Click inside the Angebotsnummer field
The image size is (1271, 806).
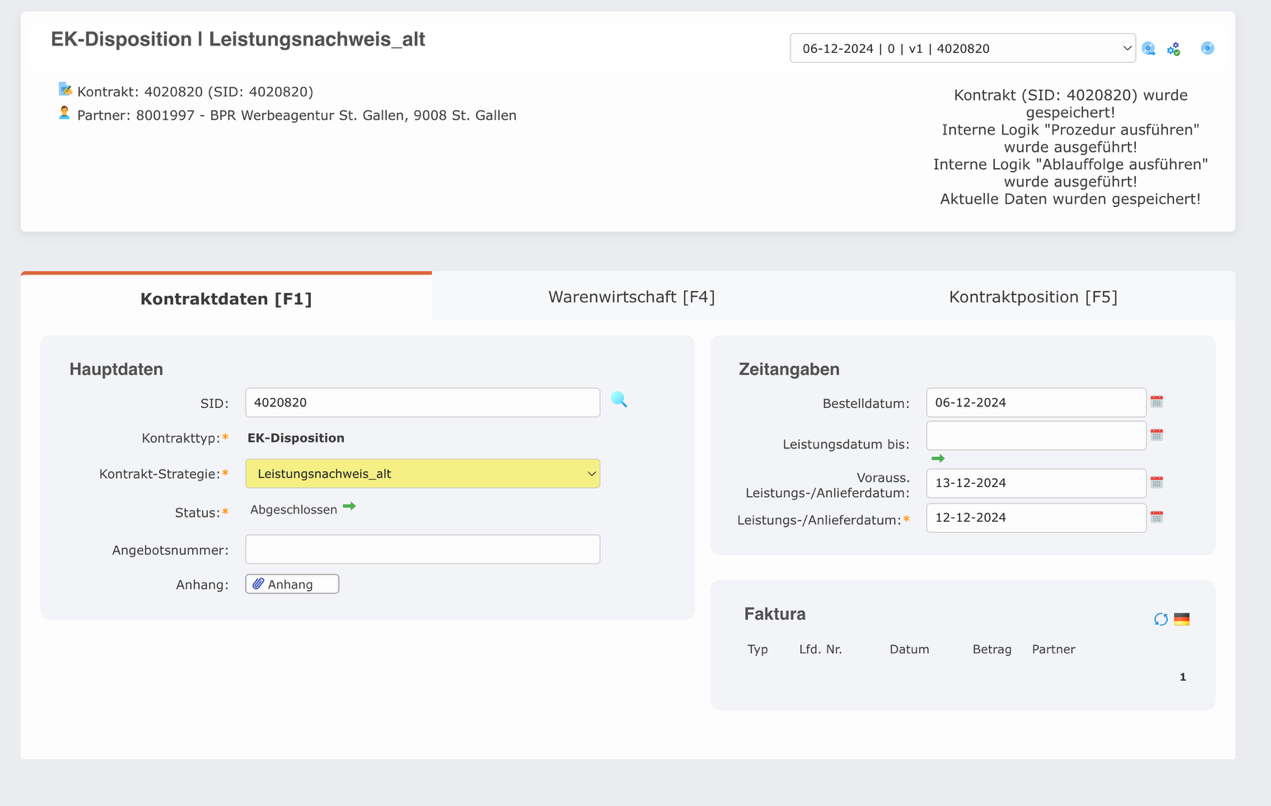[x=422, y=549]
